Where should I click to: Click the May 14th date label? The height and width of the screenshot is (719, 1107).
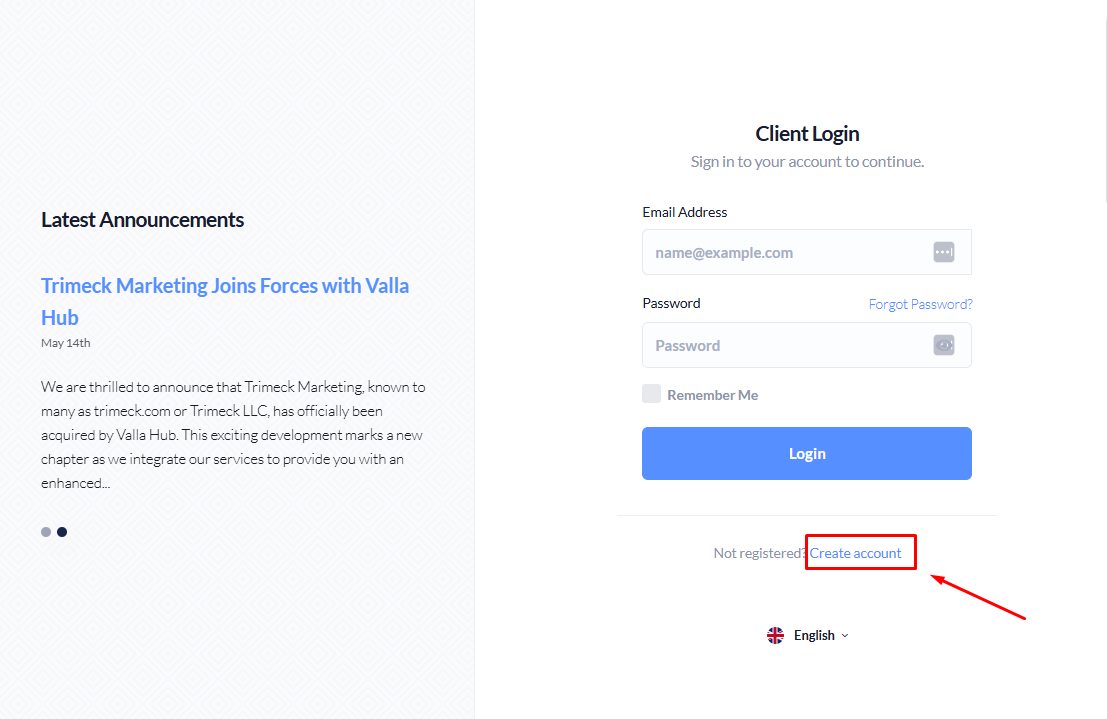65,342
